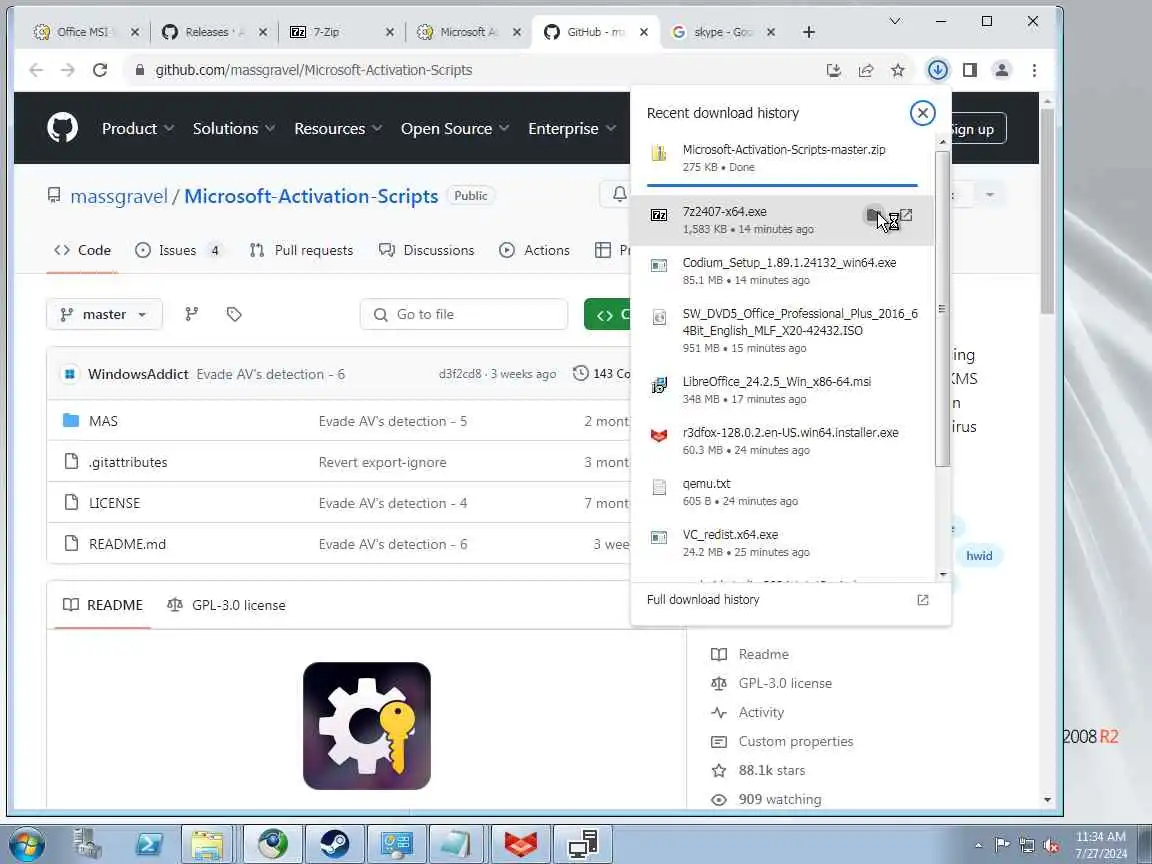
Task: Open the .gitattributes file
Action: (128, 462)
